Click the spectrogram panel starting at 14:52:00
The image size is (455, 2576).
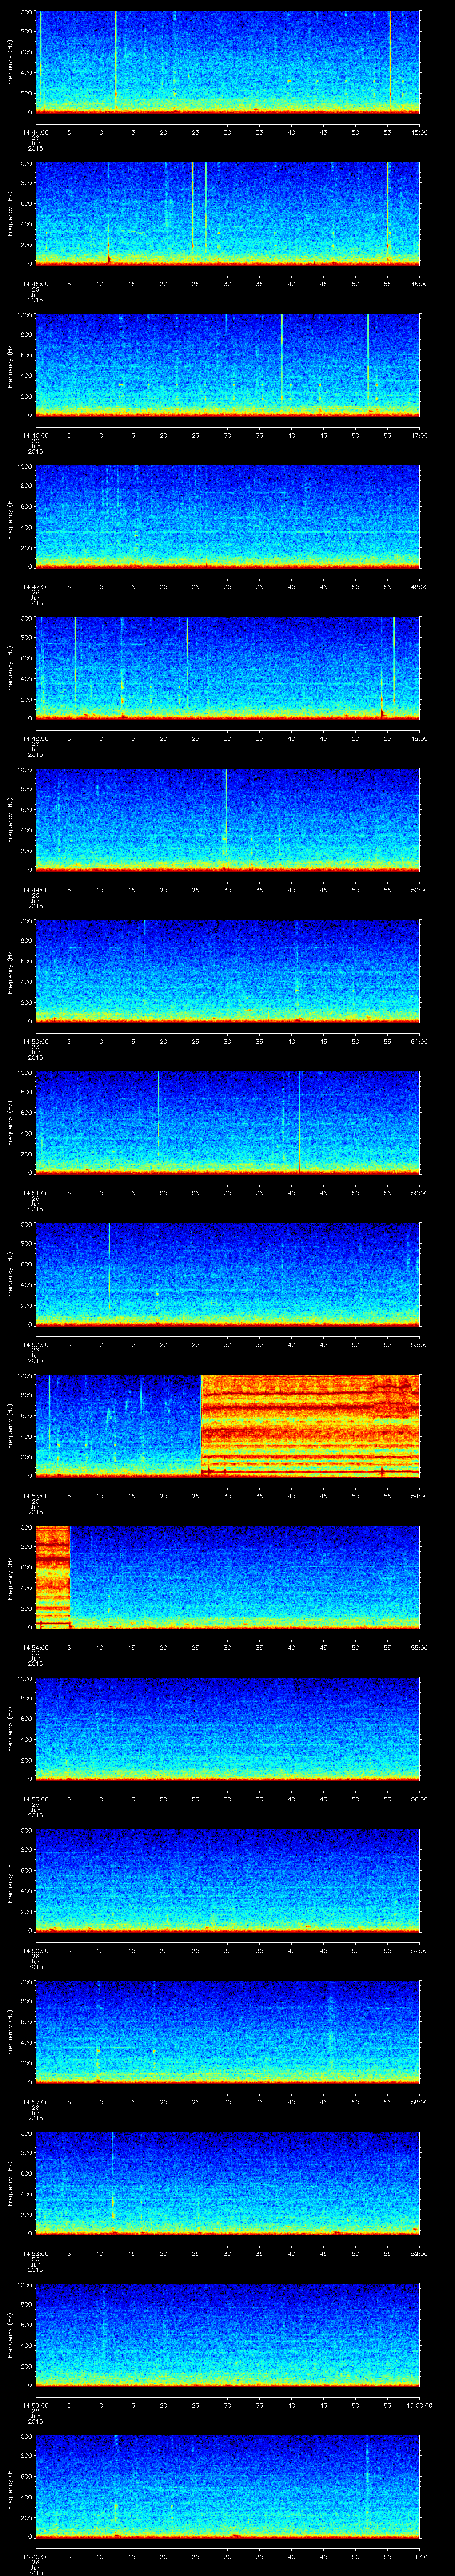click(228, 1273)
